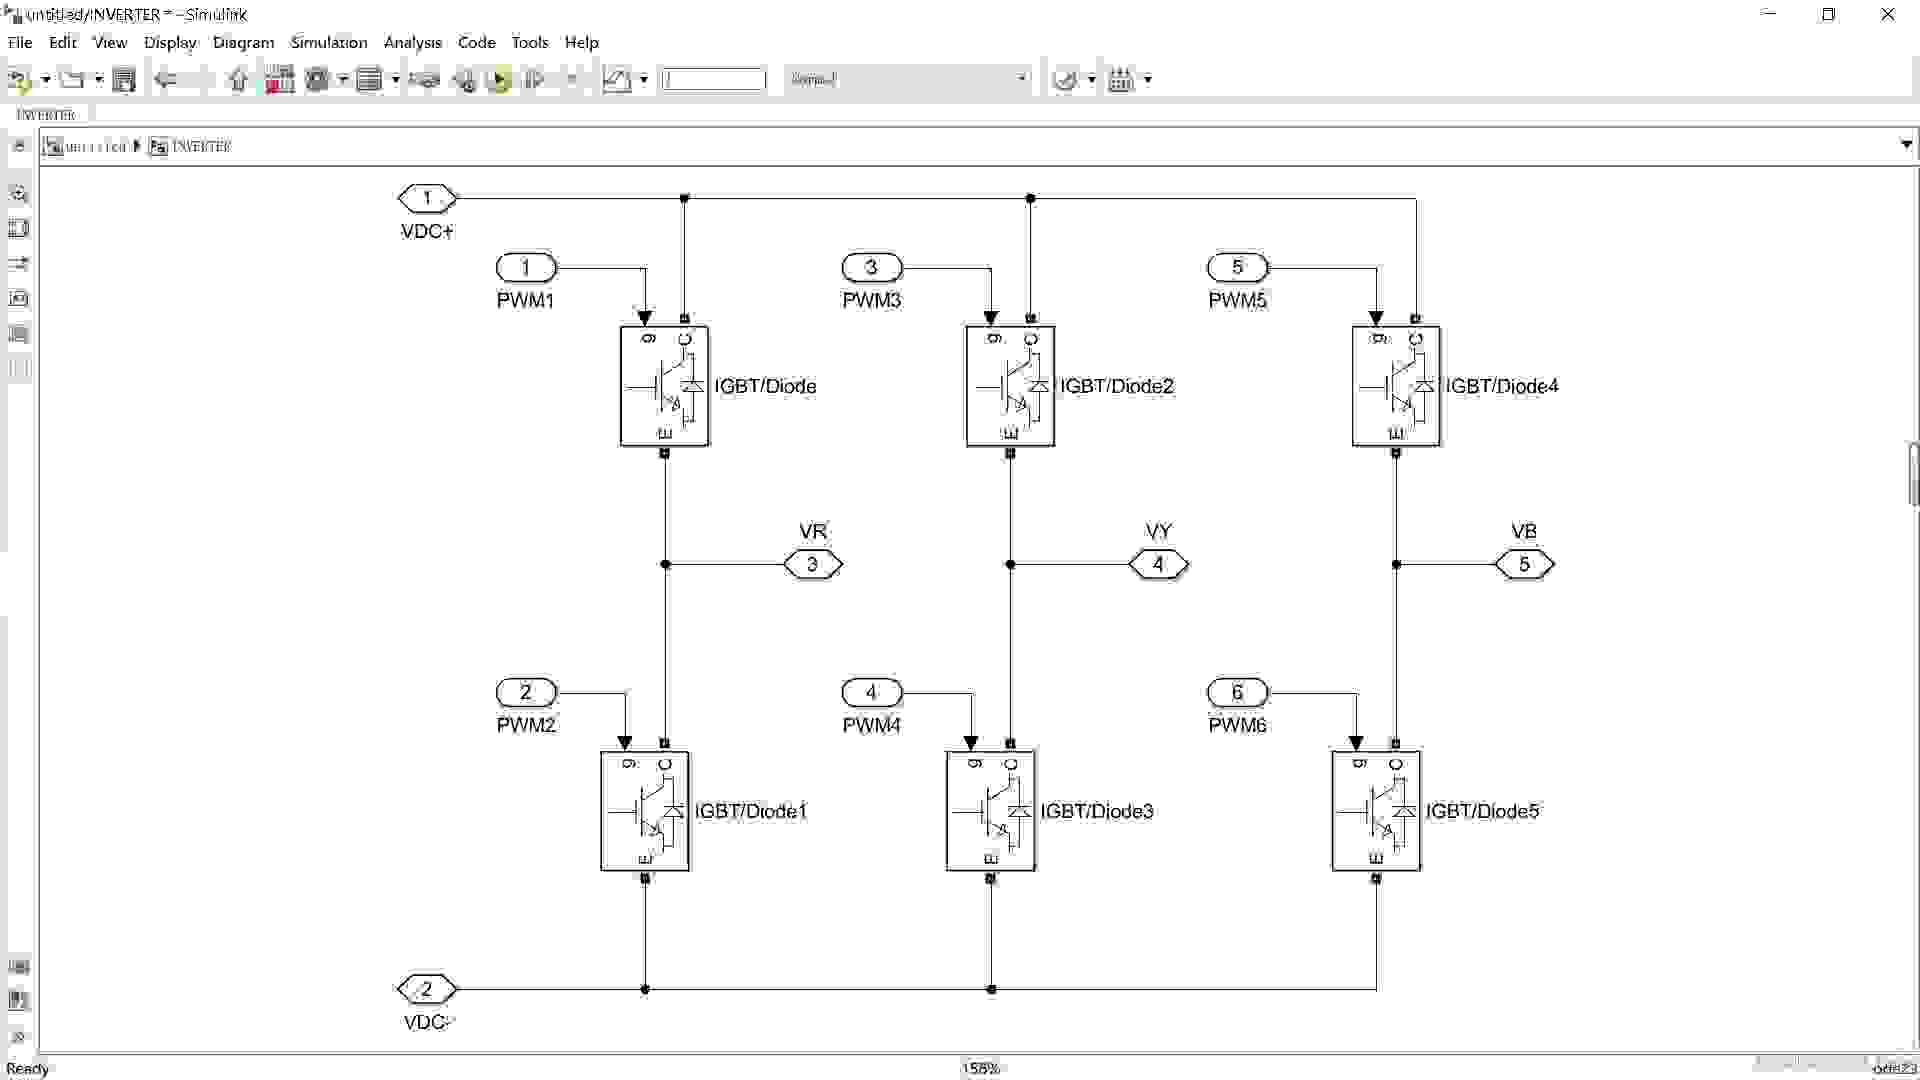Expand the explorer bar history dropdown
This screenshot has height=1080, width=1920.
pos(1906,146)
